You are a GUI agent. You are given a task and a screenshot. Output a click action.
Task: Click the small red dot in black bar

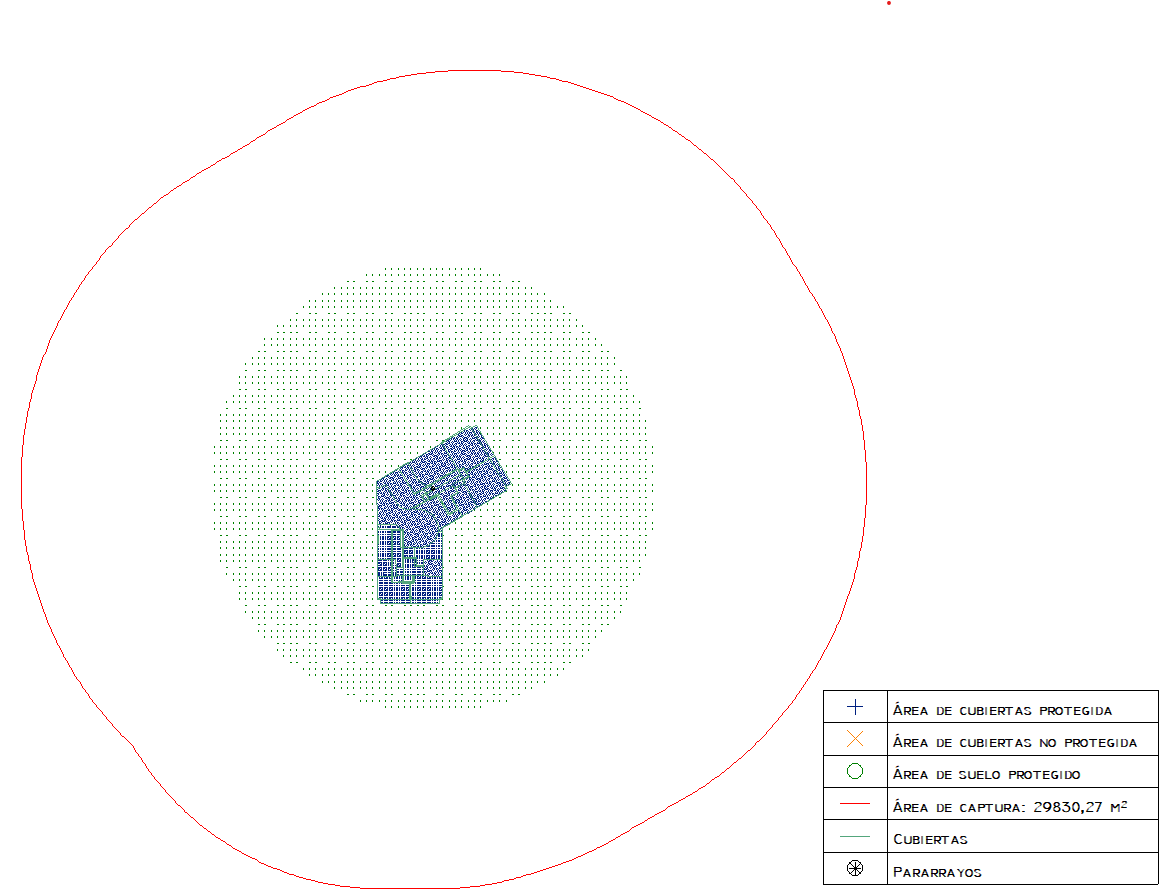888,3
